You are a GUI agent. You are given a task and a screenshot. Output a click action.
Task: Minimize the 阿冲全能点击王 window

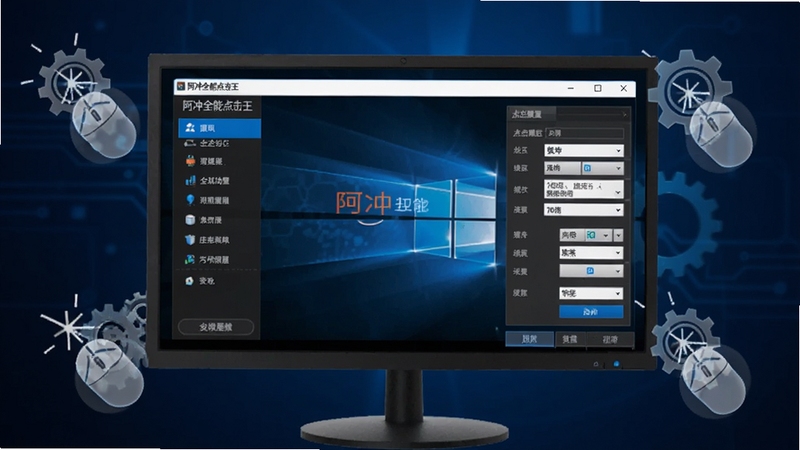coord(571,88)
